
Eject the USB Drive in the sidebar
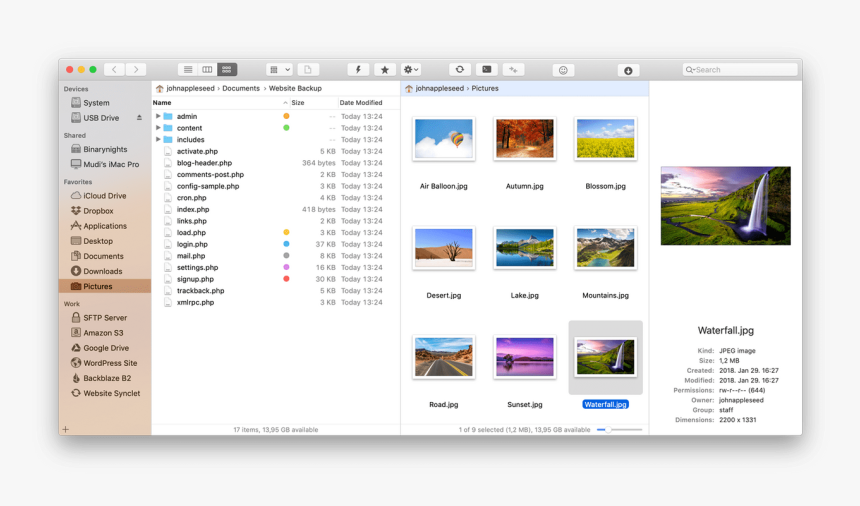click(140, 118)
